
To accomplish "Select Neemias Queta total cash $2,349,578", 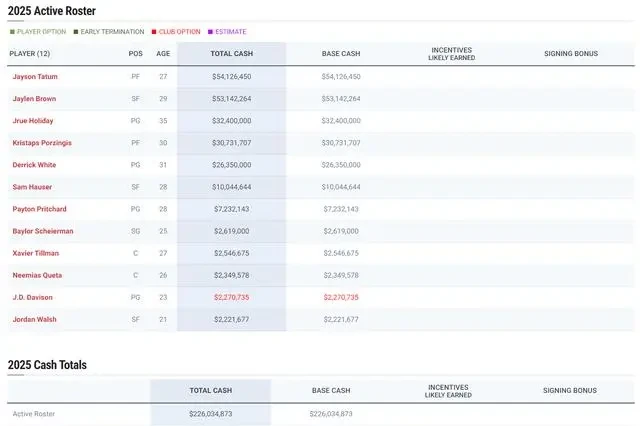I will pyautogui.click(x=232, y=275).
